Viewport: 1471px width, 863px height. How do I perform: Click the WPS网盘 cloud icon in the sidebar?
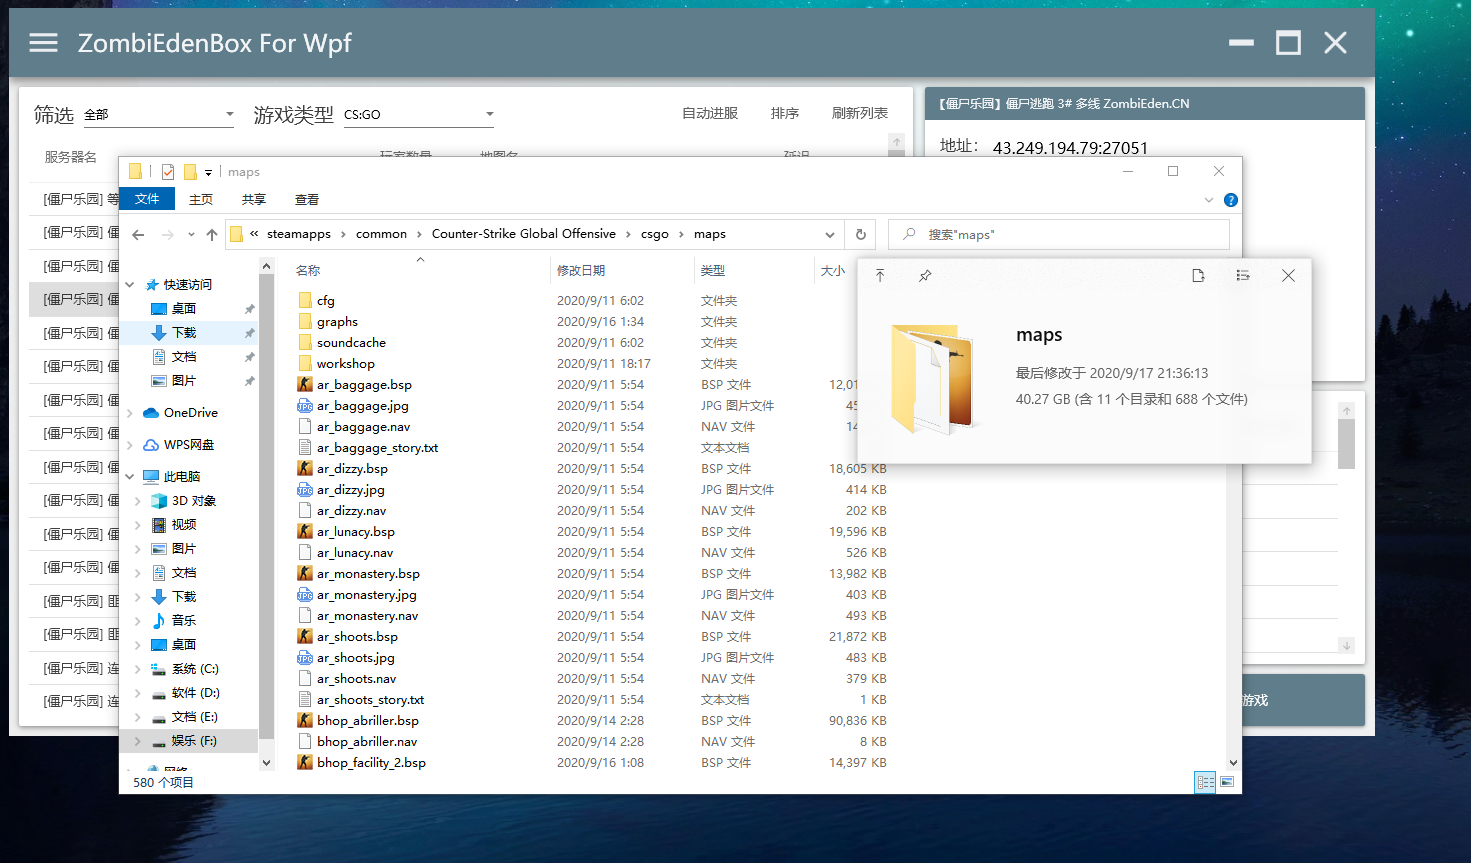pos(150,444)
